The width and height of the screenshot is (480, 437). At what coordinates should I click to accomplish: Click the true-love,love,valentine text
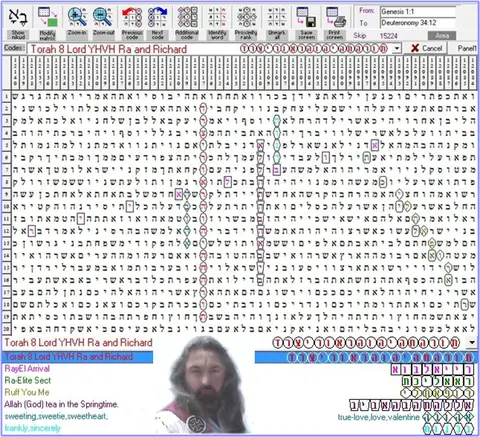click(379, 417)
